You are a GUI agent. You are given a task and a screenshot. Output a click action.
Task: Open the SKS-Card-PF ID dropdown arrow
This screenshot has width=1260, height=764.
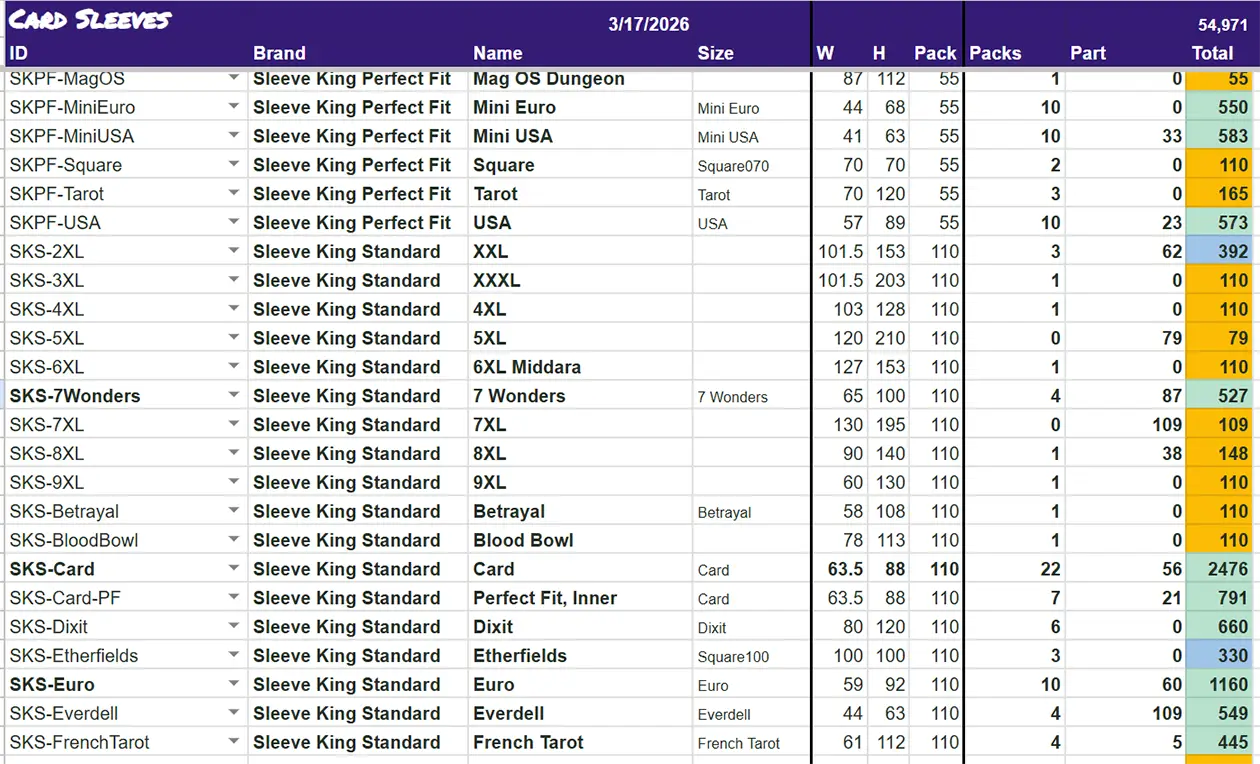coord(234,598)
